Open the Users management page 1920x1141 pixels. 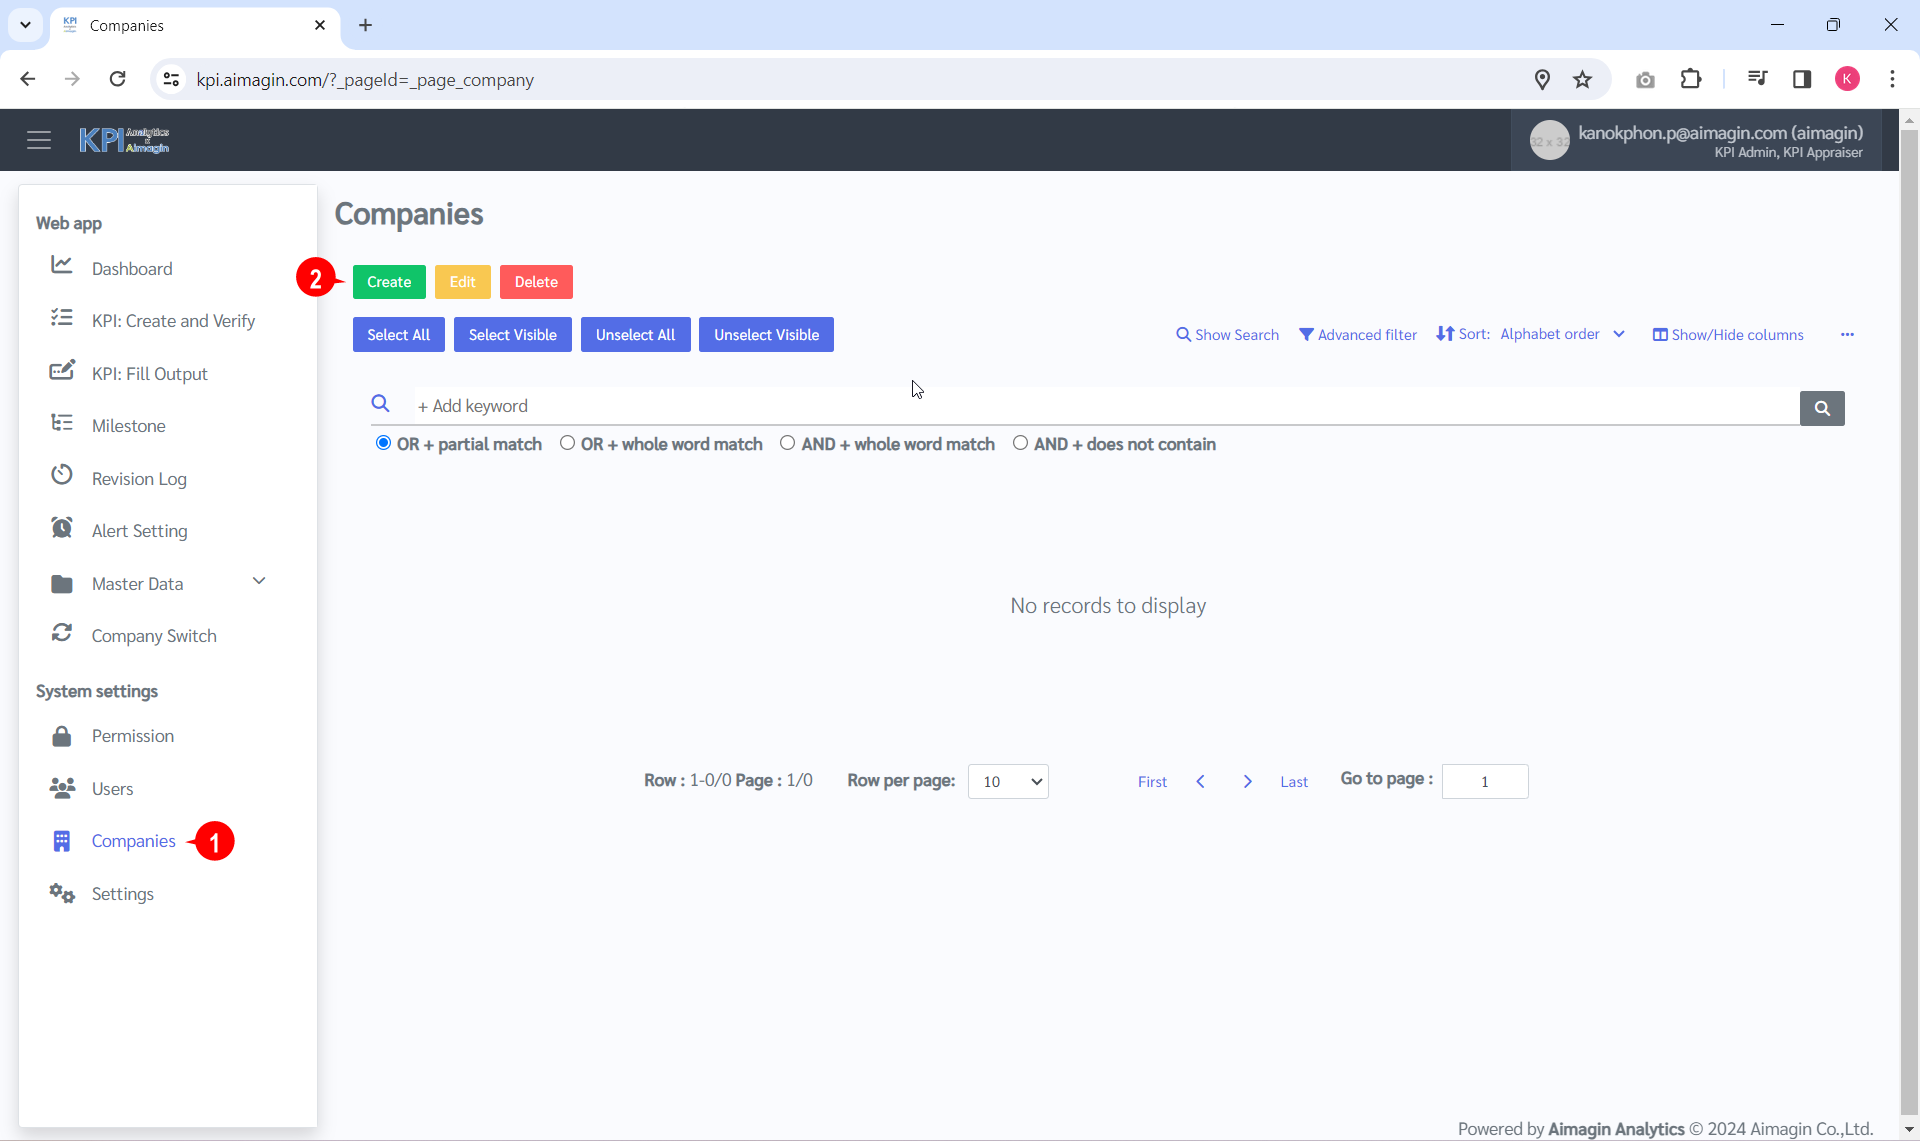[113, 788]
